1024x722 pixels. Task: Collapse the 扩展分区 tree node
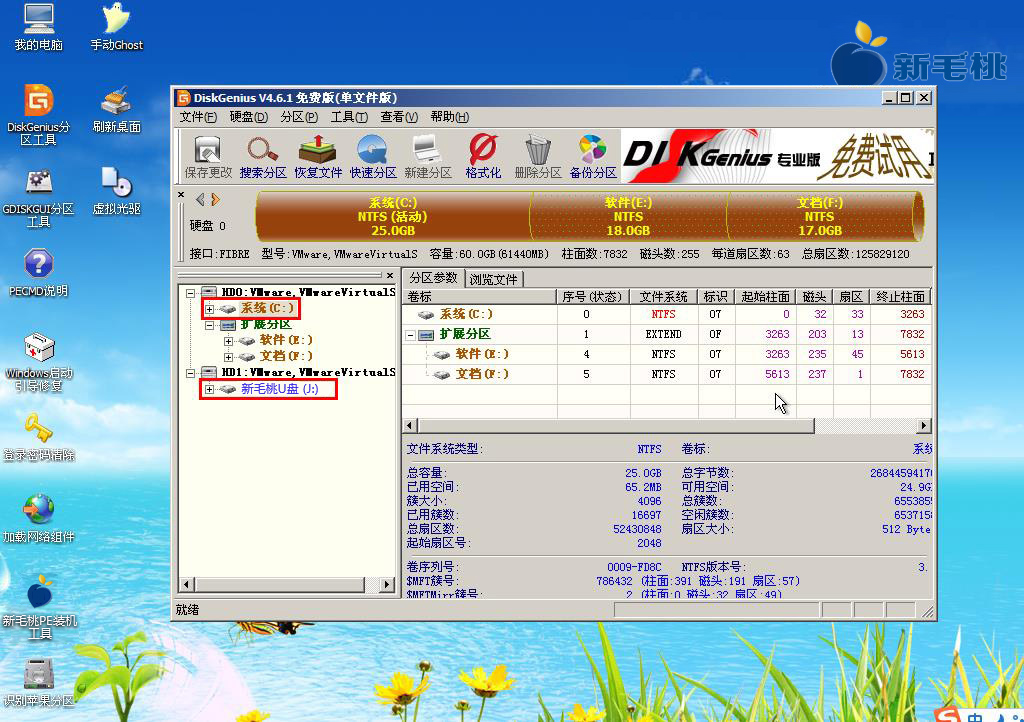click(x=210, y=324)
